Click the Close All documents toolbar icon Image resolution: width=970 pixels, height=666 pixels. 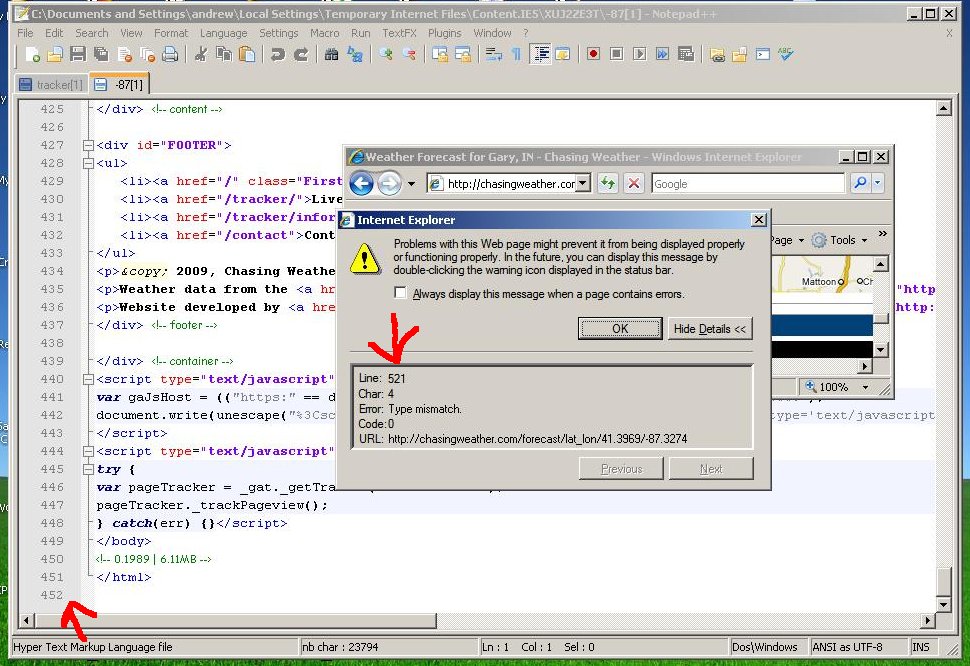(147, 54)
